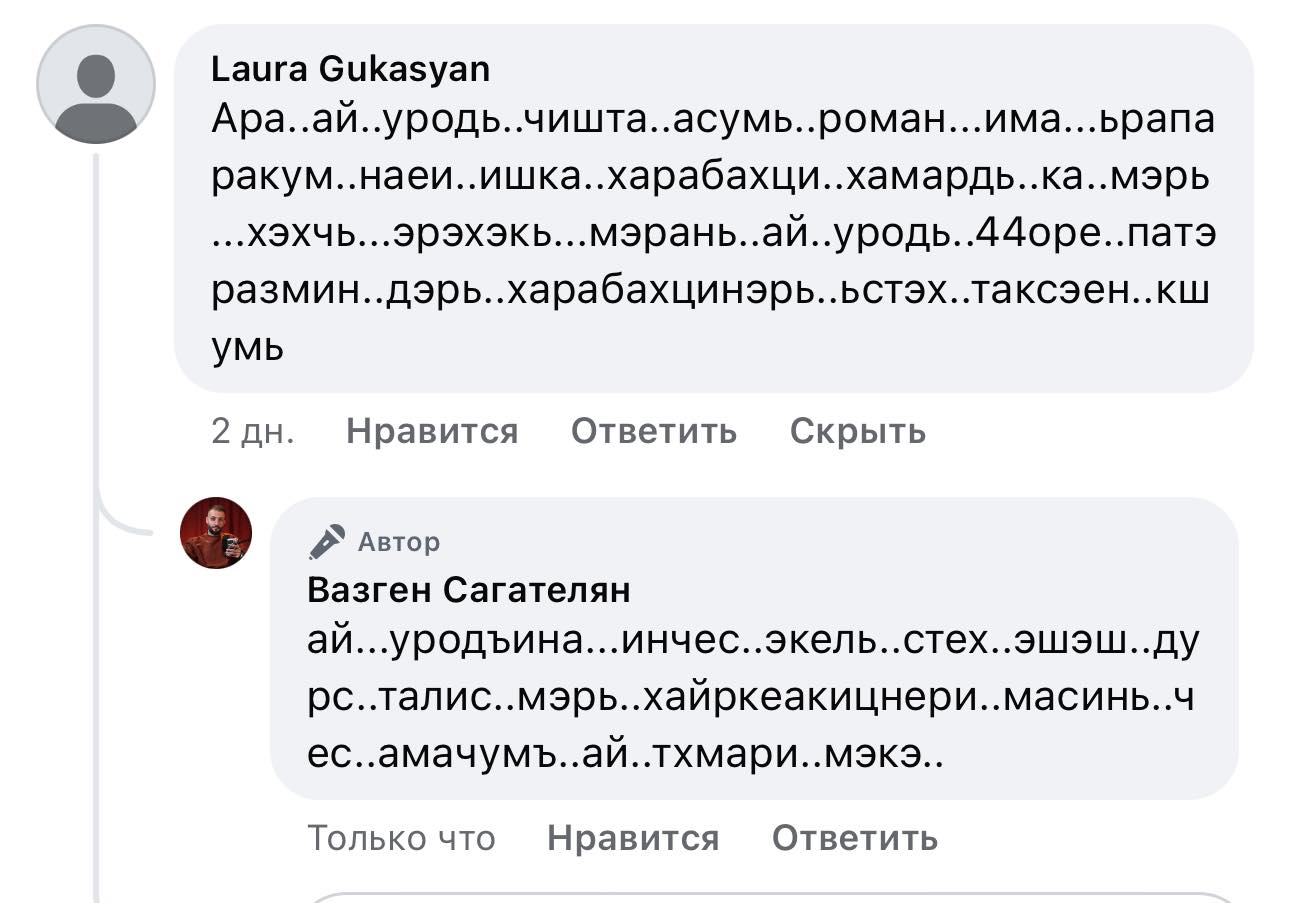The image size is (1290, 903).
Task: Click the vertical reply thread connector line
Action: pyautogui.click(x=96, y=700)
